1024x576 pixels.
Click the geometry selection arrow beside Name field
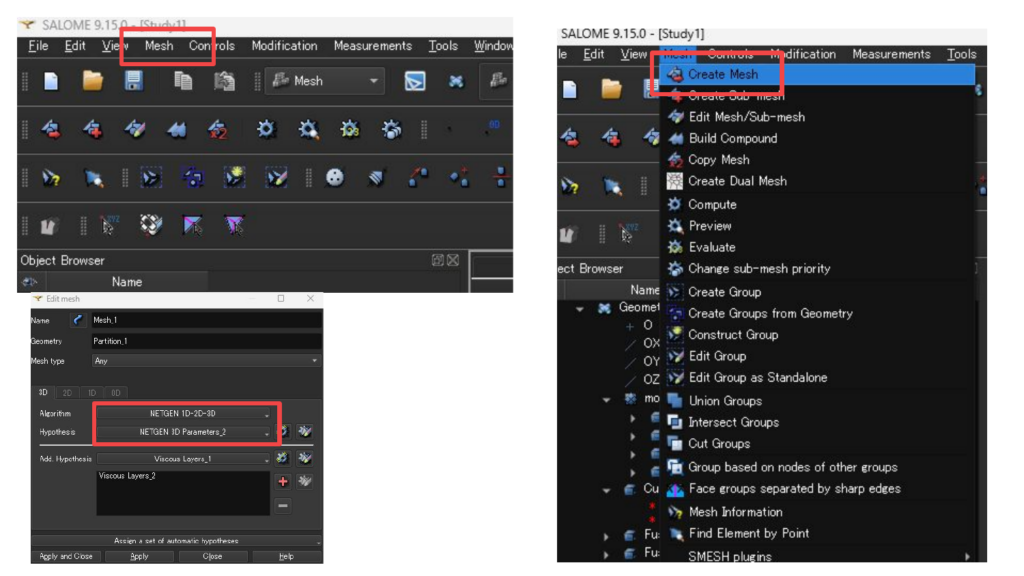point(77,321)
